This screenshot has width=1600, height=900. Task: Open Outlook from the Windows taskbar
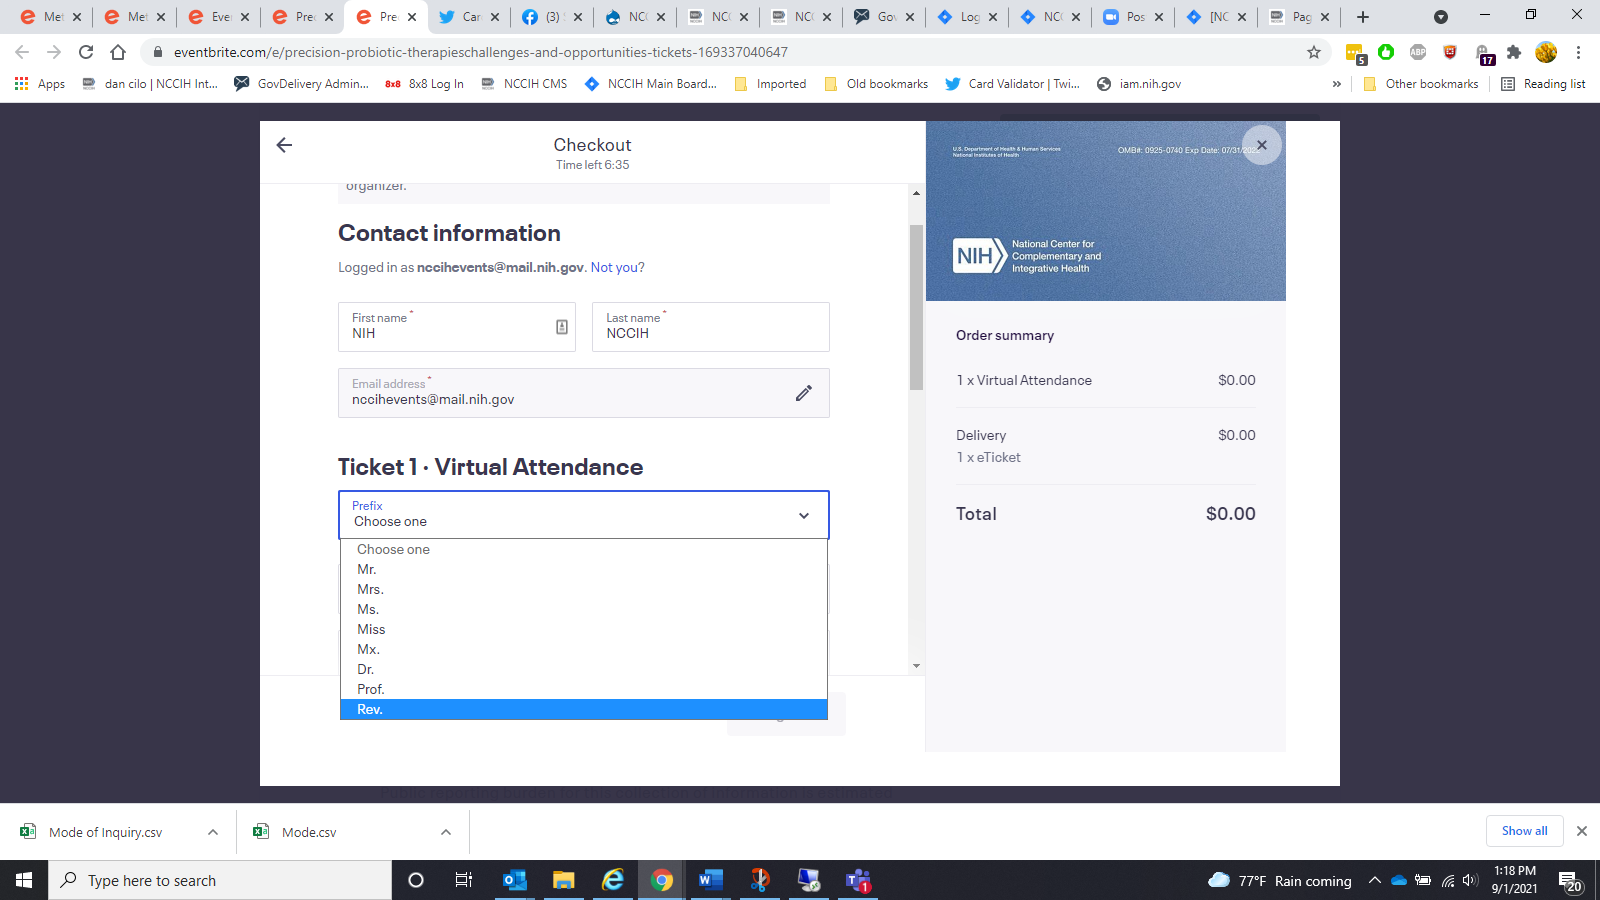(514, 880)
